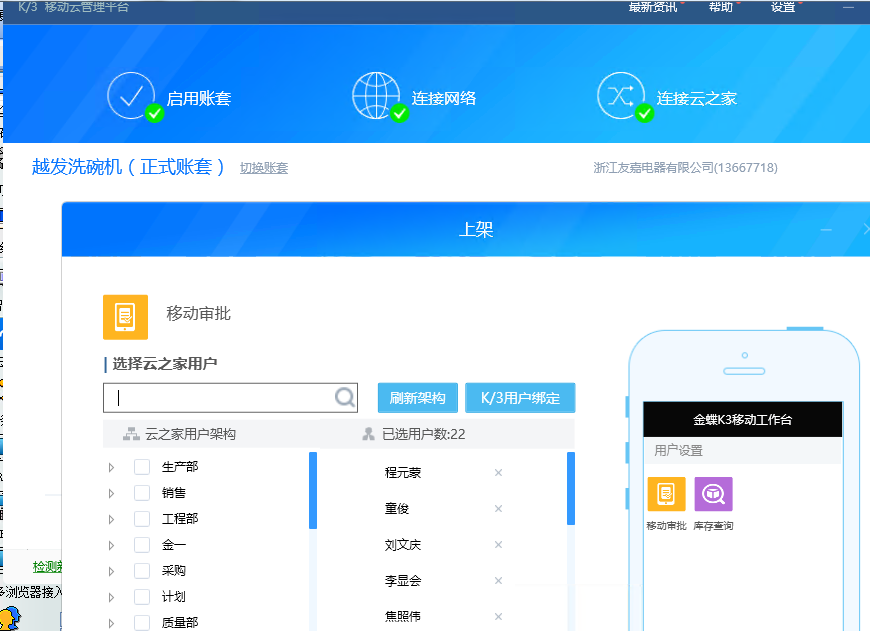Expand the 质量部 tree node
This screenshot has width=870, height=631.
[x=112, y=623]
